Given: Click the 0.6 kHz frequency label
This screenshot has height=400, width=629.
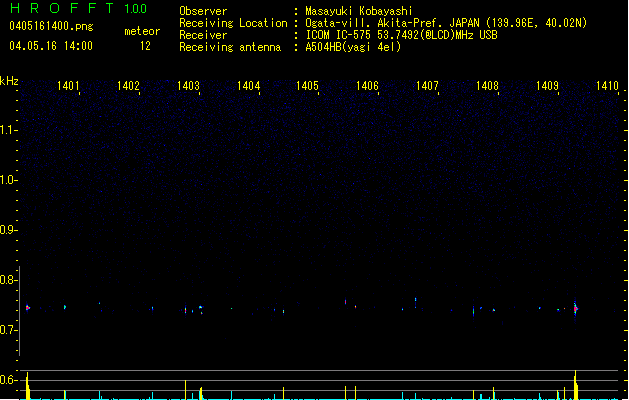Looking at the screenshot, I should (7, 380).
